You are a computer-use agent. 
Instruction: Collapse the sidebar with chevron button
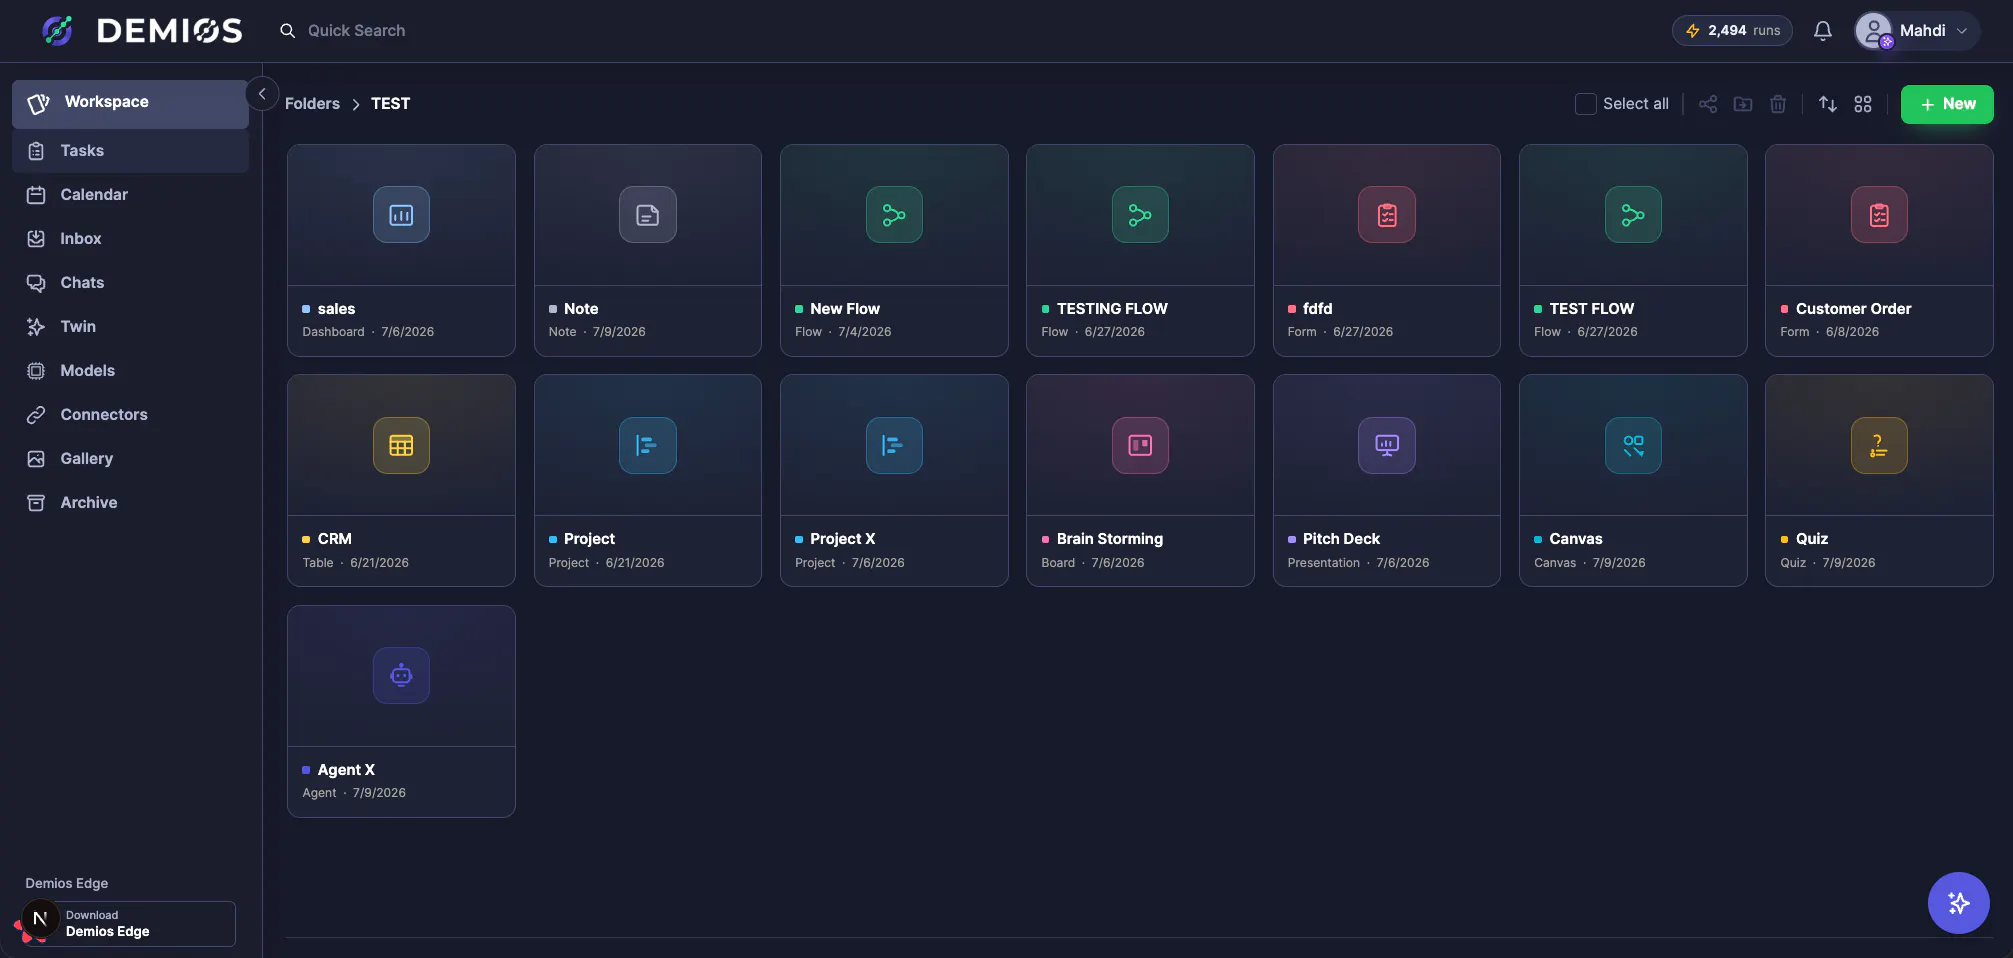262,94
